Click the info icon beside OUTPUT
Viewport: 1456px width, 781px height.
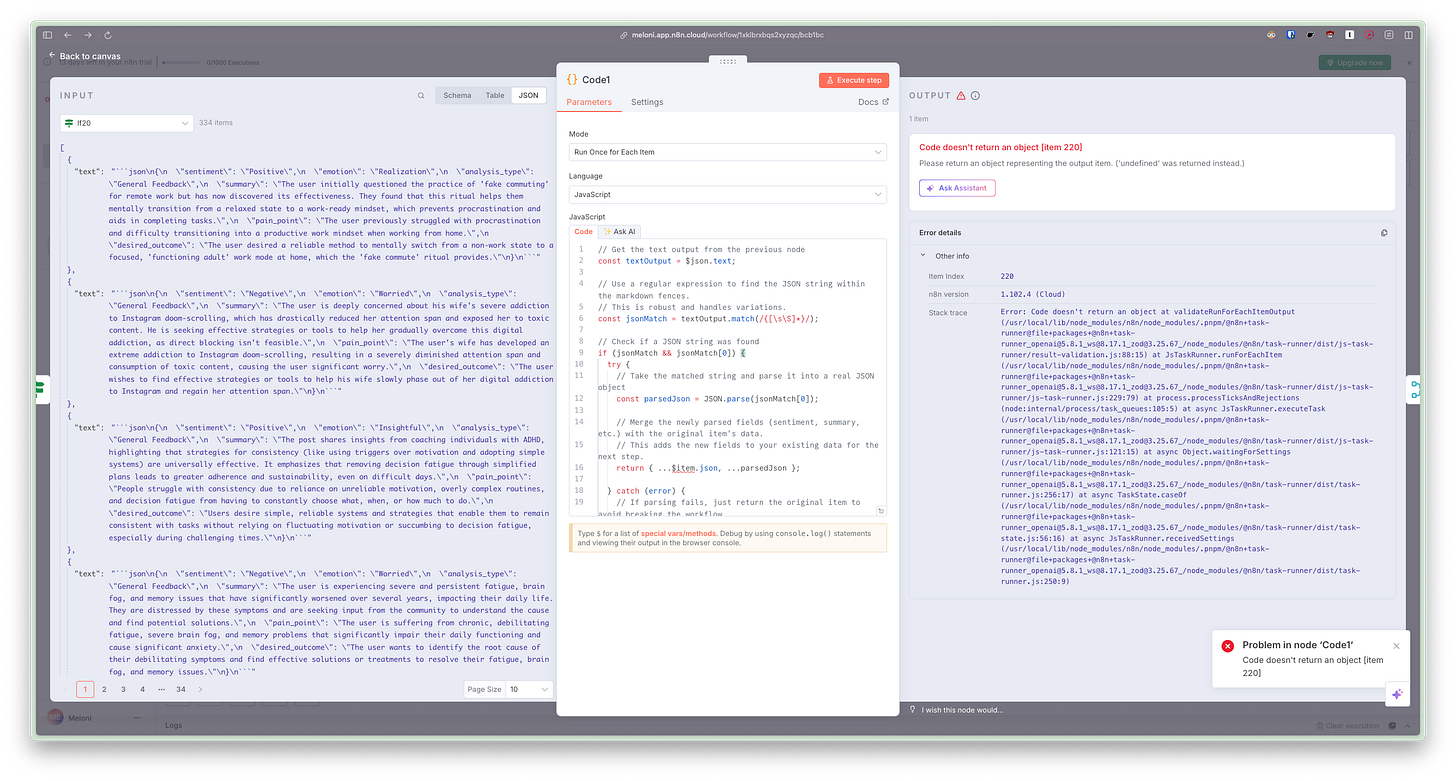976,96
